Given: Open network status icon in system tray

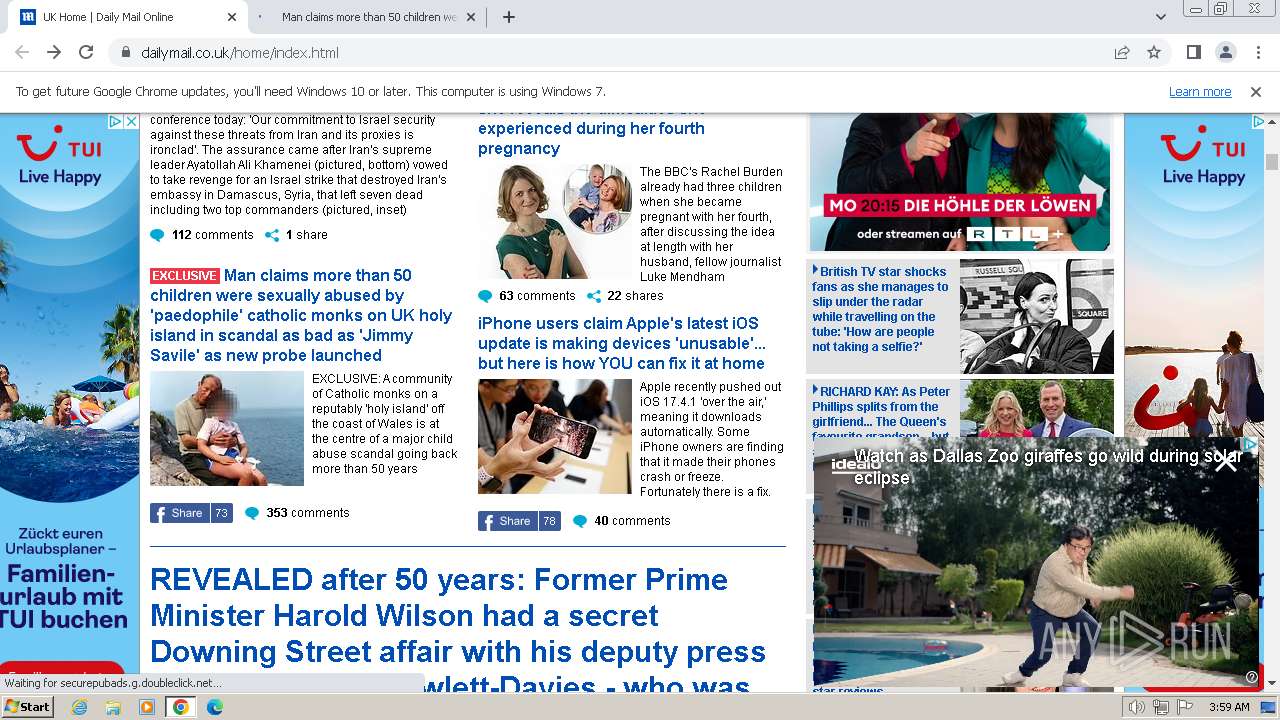Looking at the screenshot, I should 1161,707.
